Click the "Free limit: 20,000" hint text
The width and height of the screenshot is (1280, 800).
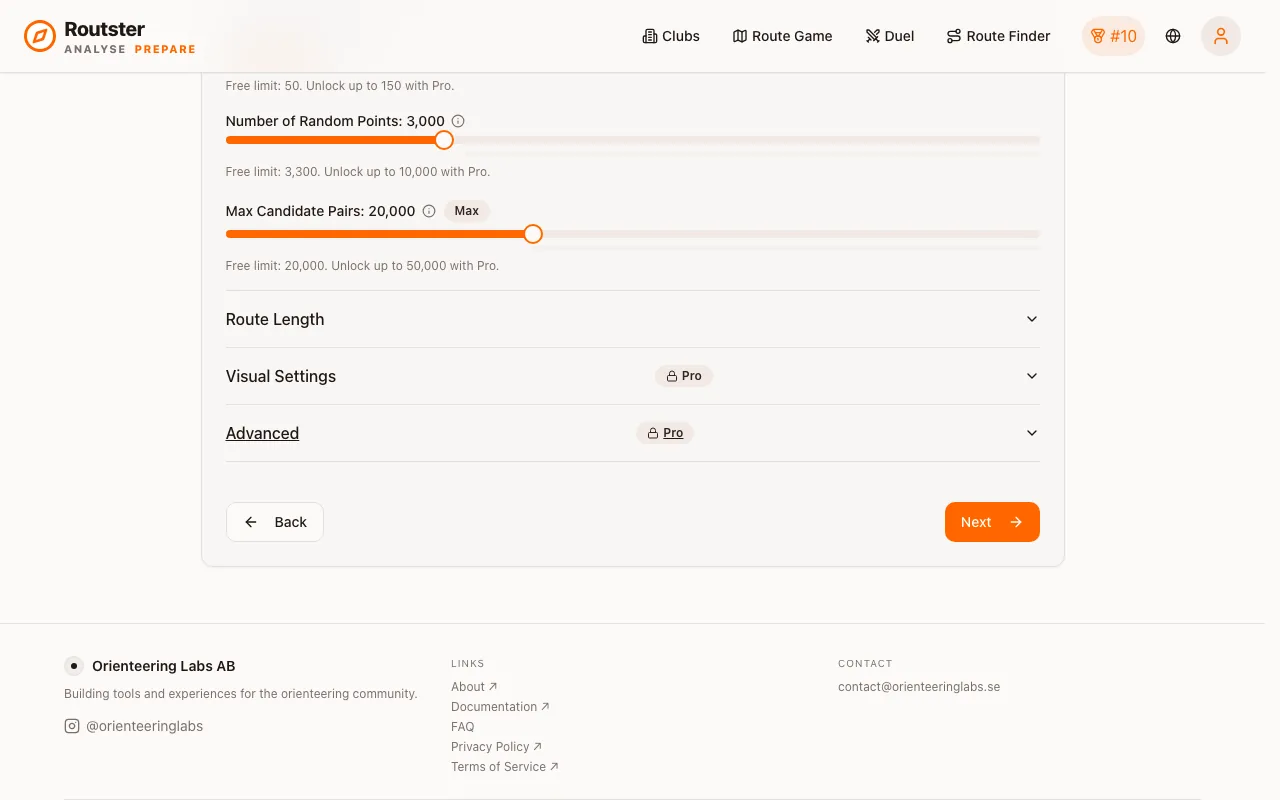(362, 266)
